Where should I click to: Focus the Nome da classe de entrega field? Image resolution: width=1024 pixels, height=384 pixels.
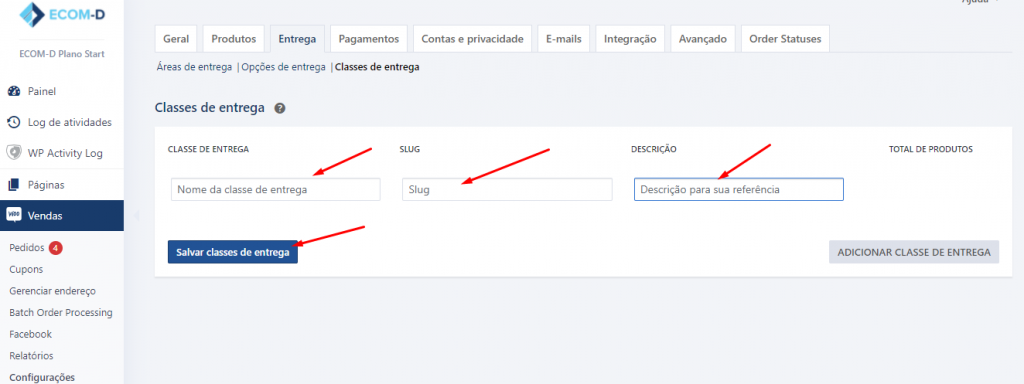[x=276, y=189]
